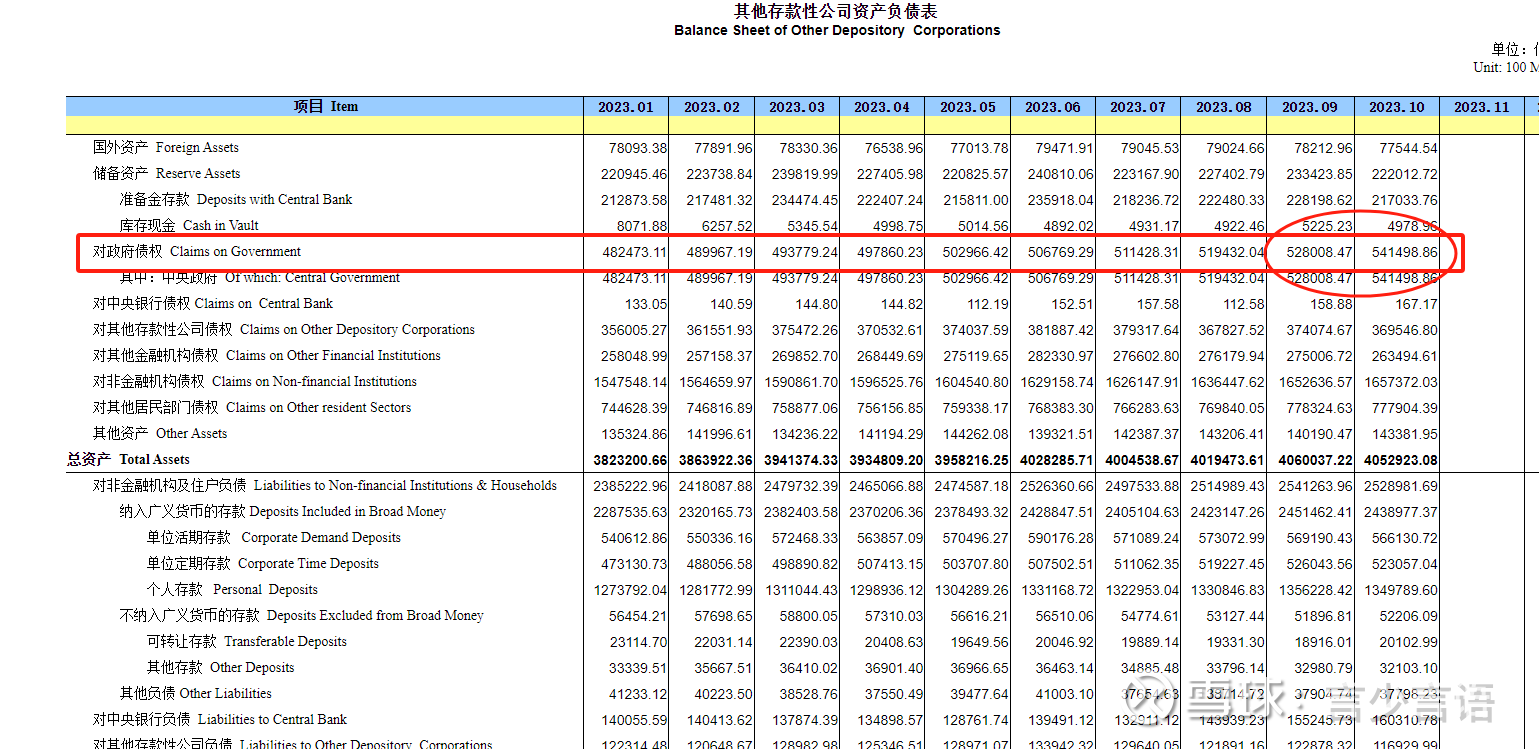Select the 2023.11 column header
This screenshot has width=1539, height=749.
[x=1481, y=107]
